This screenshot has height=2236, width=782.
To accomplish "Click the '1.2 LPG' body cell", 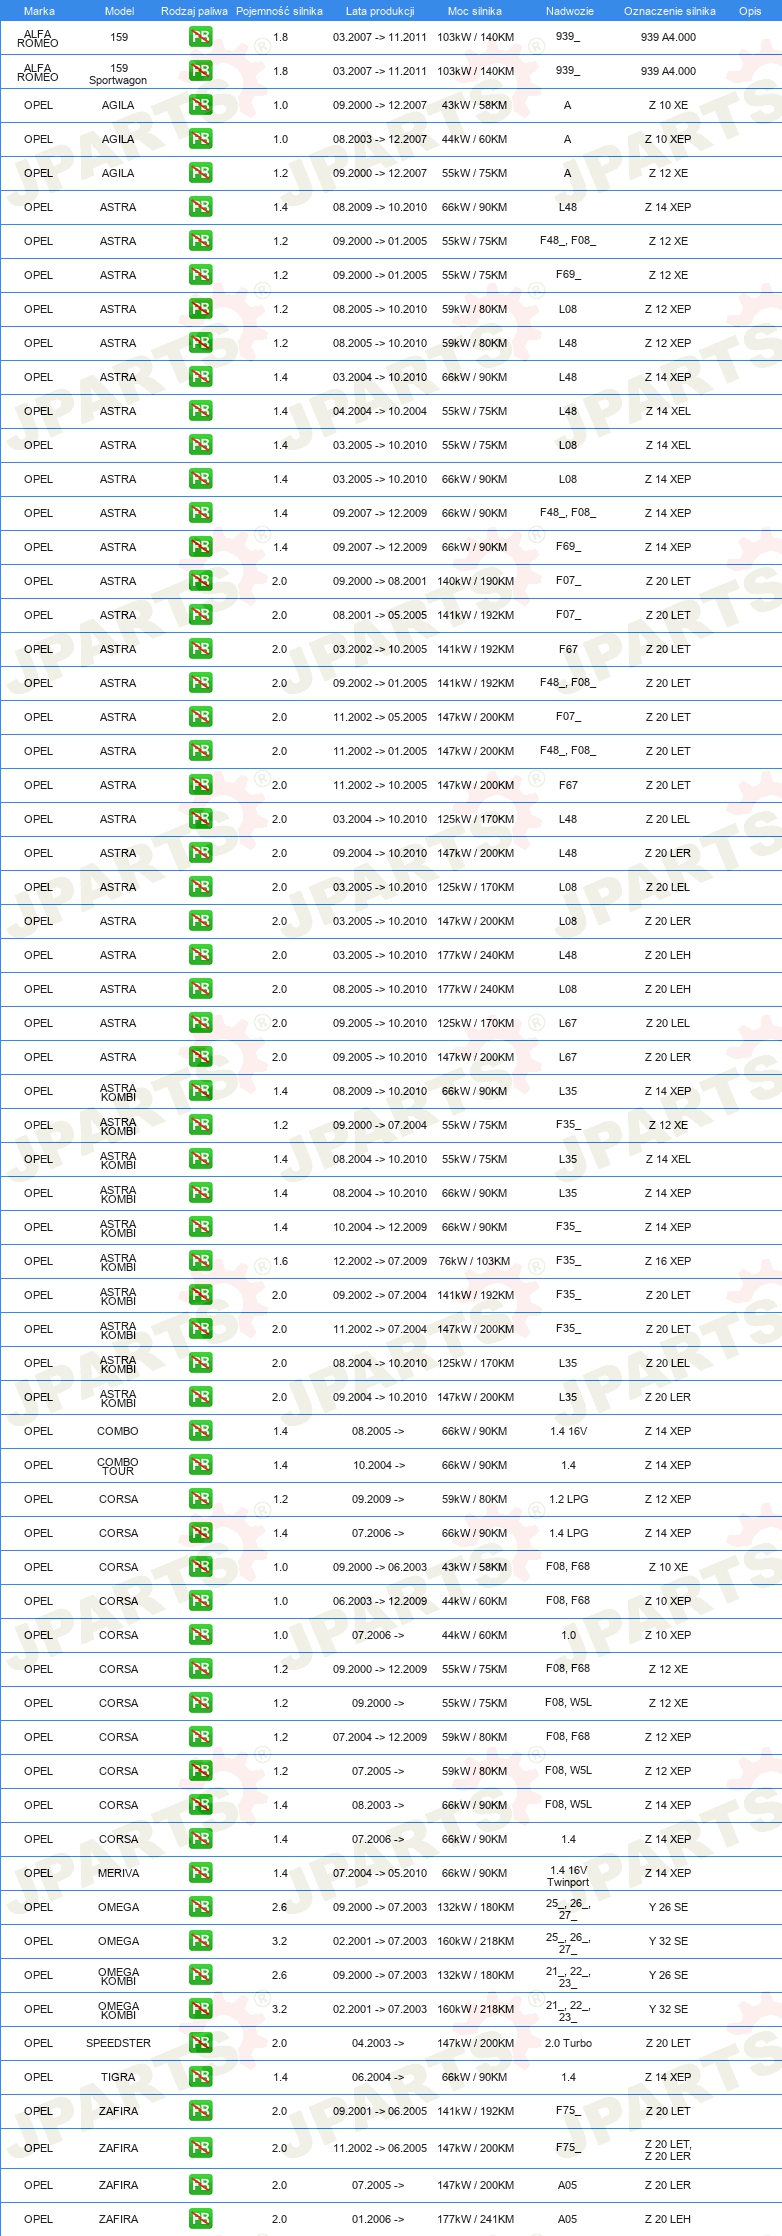I will click(568, 1499).
